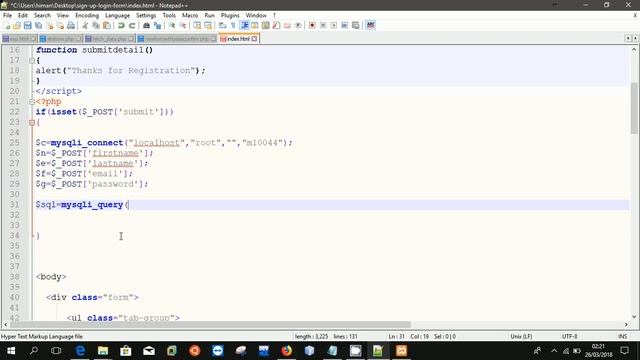This screenshot has width=640, height=360.
Task: Click synchronize vertical scrolling icon
Action: point(197,25)
